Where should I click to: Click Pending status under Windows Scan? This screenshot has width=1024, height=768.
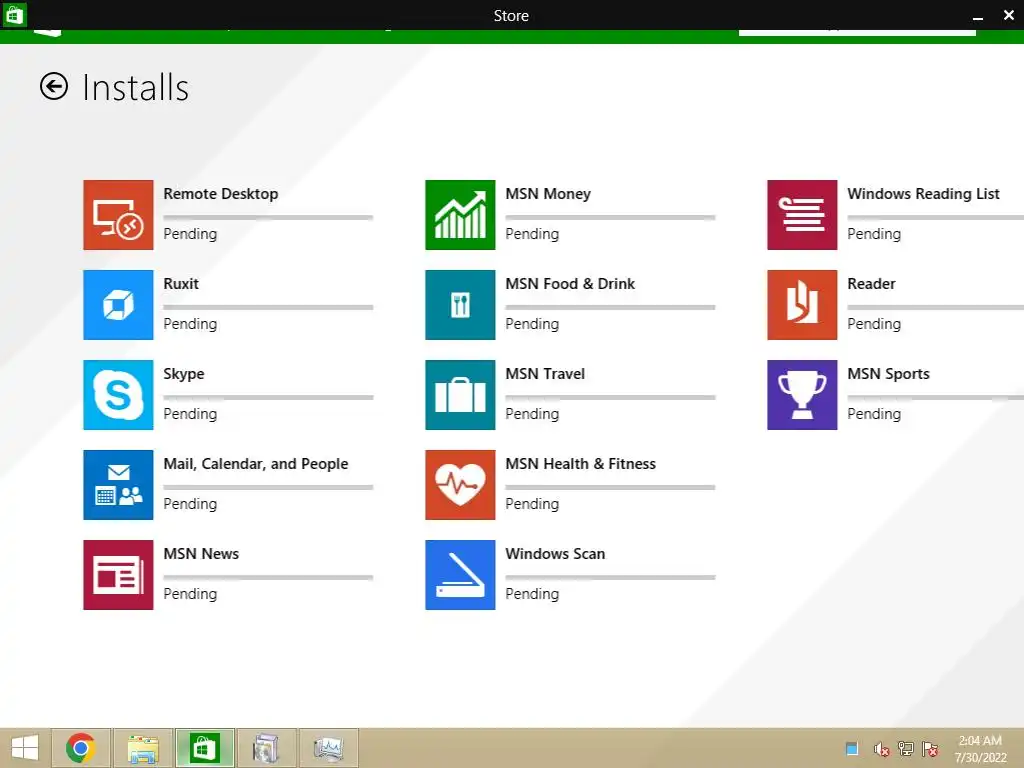(532, 594)
